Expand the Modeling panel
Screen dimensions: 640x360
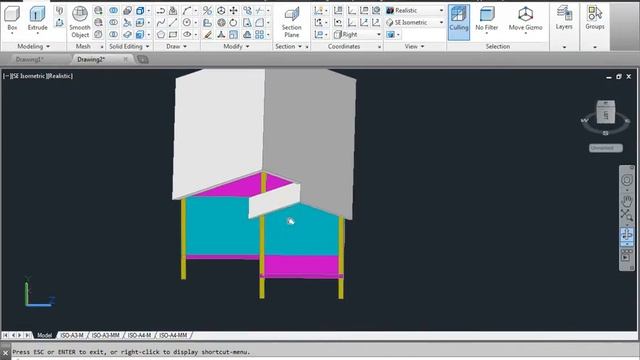pos(33,47)
